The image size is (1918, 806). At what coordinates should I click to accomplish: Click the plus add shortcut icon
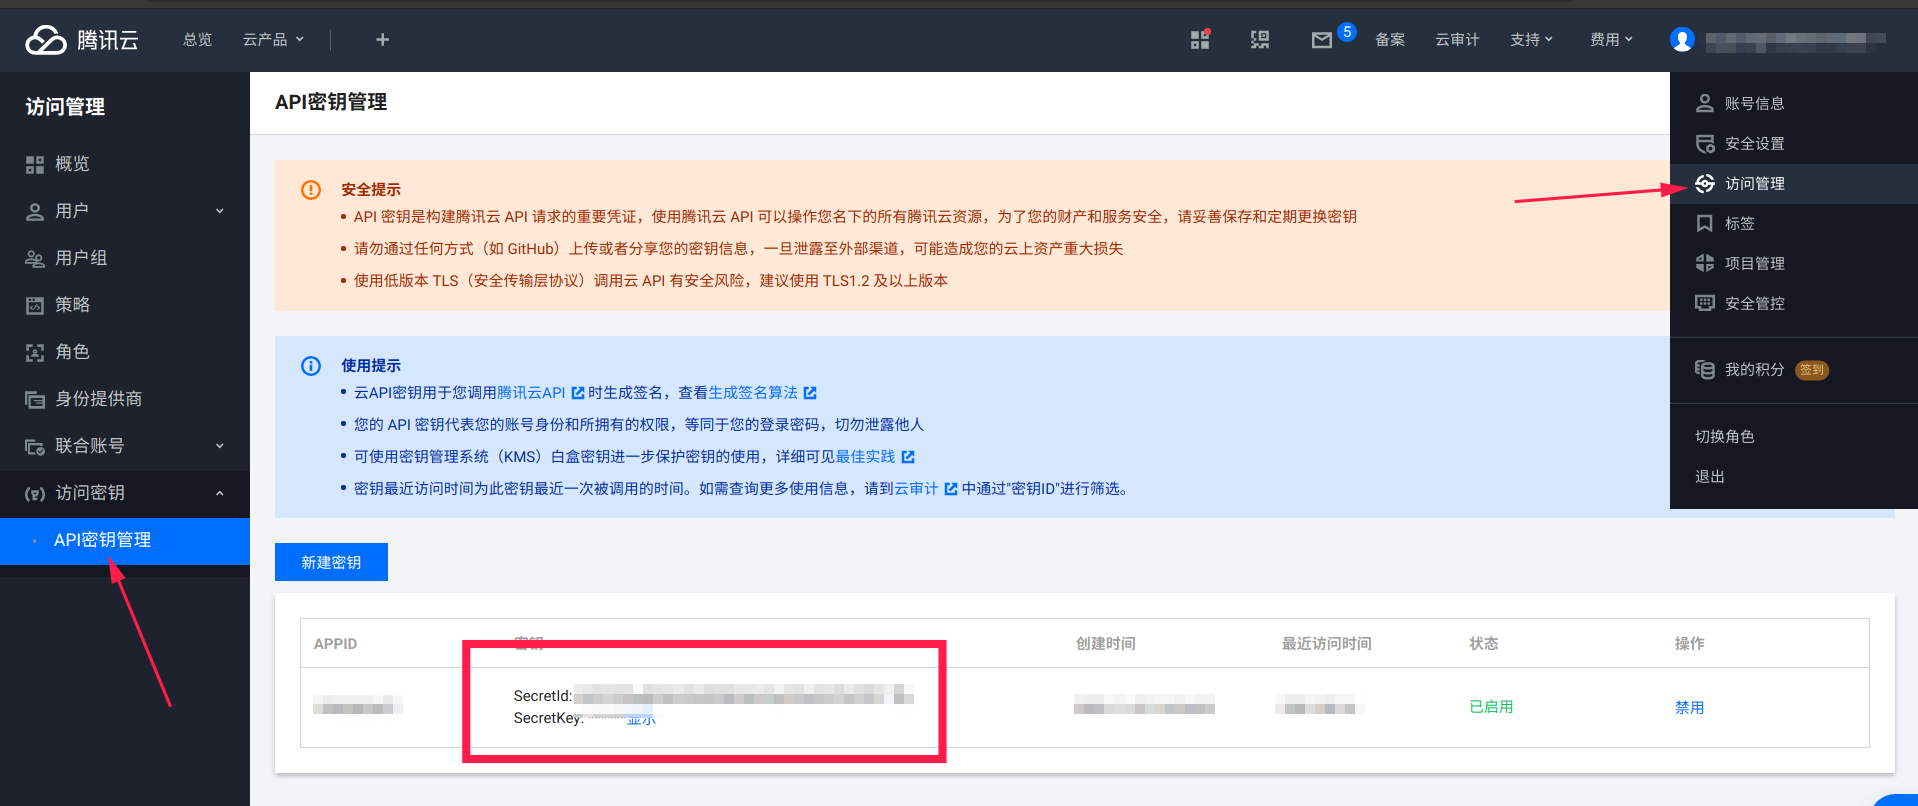click(x=382, y=40)
